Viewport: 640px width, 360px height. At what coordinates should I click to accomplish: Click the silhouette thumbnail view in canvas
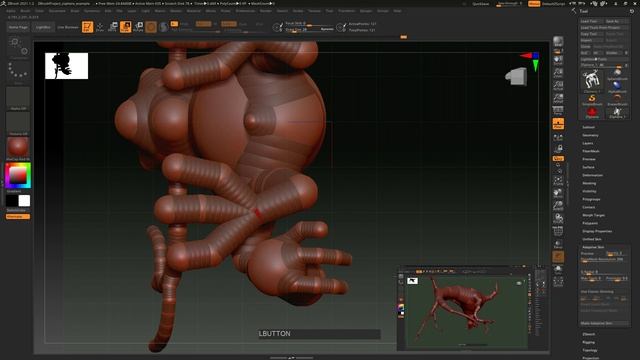pos(67,66)
